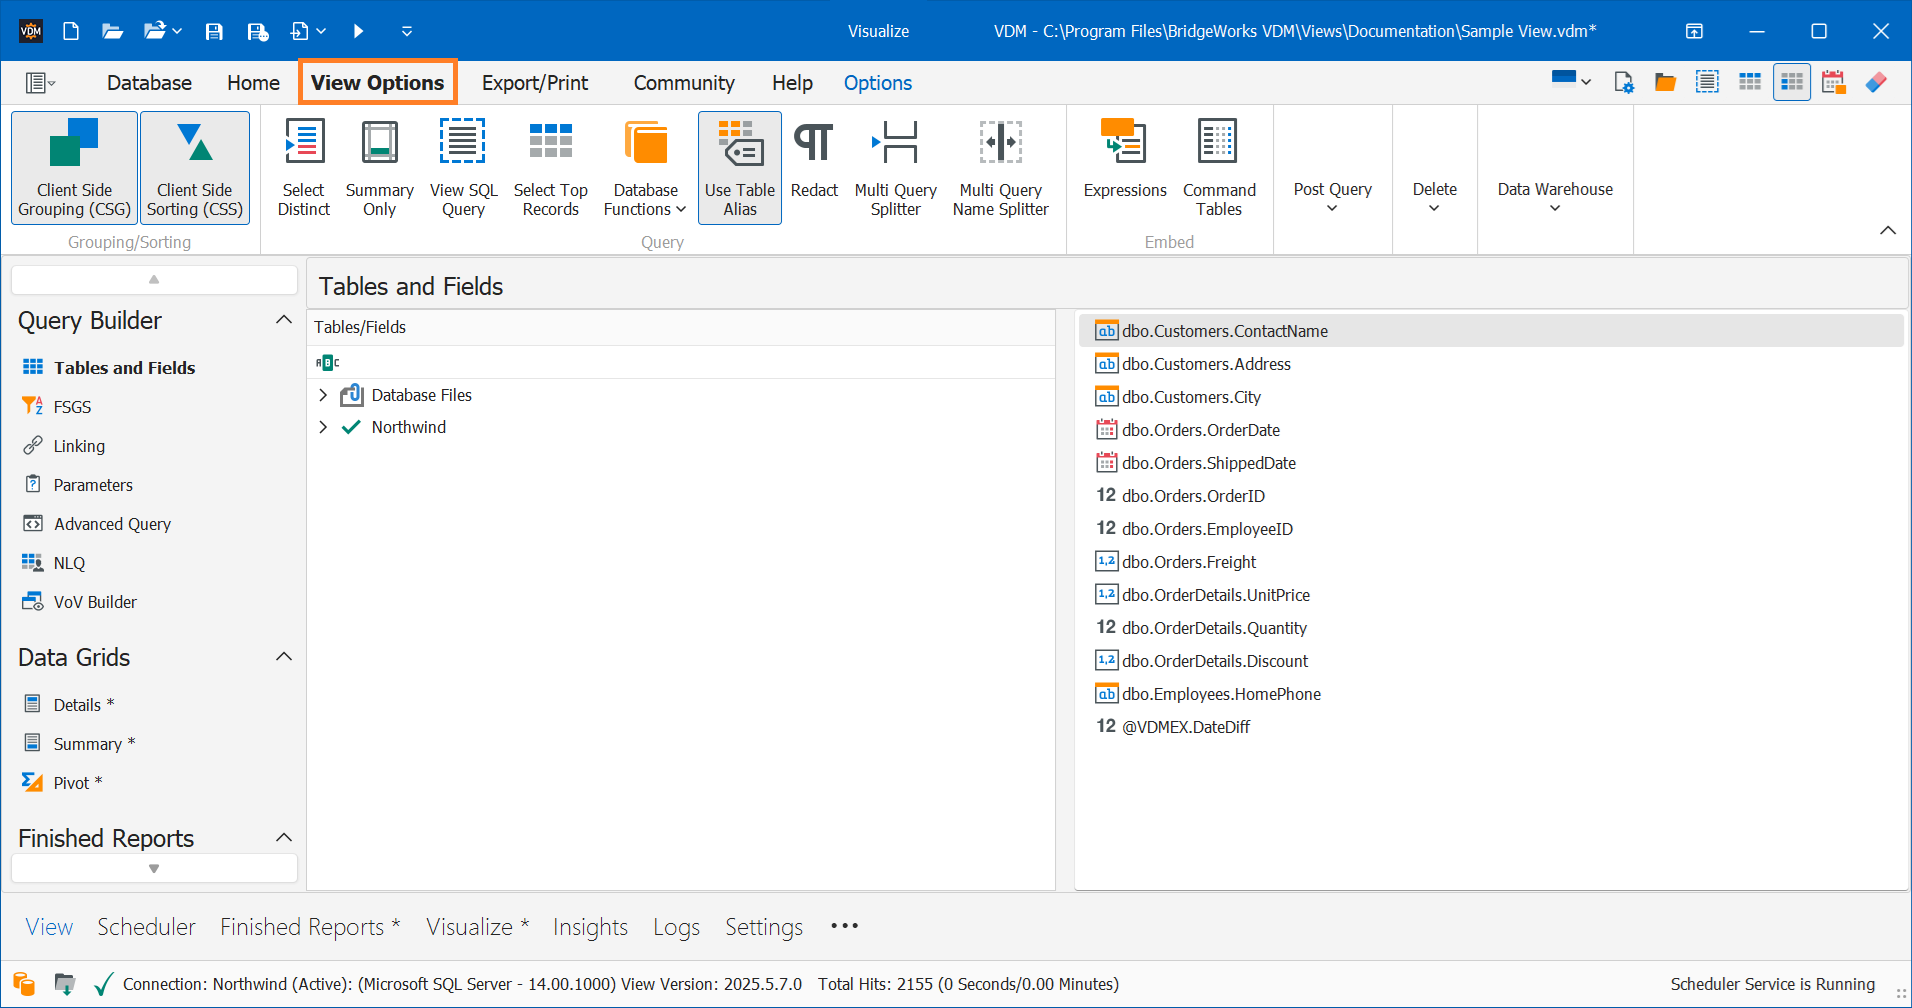This screenshot has height=1008, width=1912.
Task: Open Insights bottom tab
Action: (x=590, y=927)
